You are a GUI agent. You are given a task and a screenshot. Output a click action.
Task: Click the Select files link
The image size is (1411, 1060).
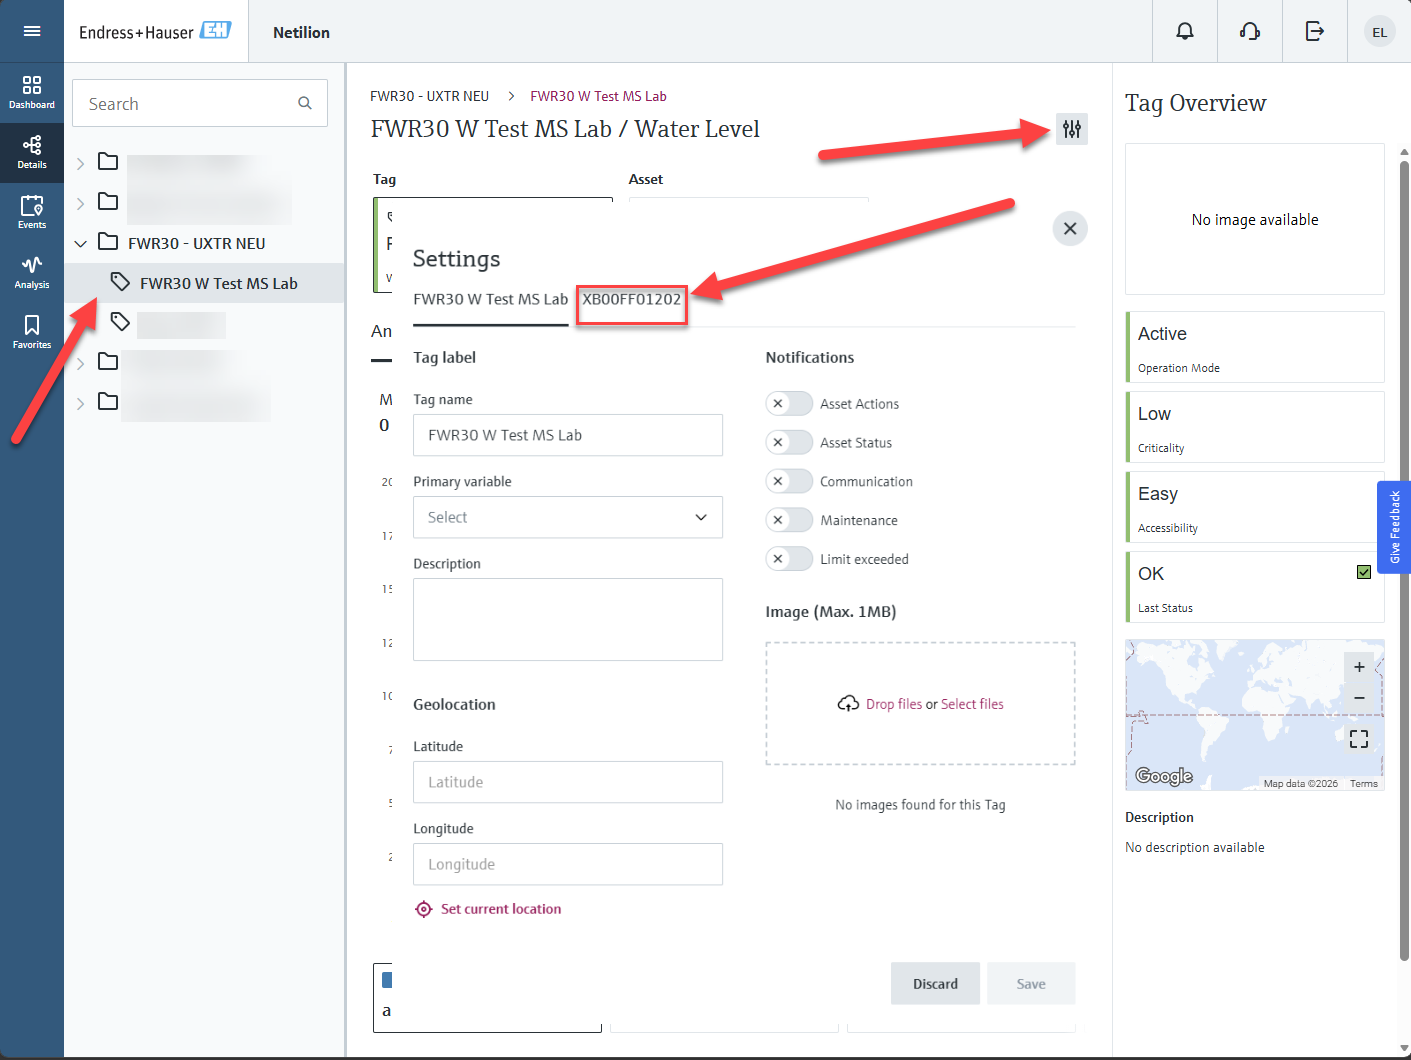pyautogui.click(x=972, y=704)
